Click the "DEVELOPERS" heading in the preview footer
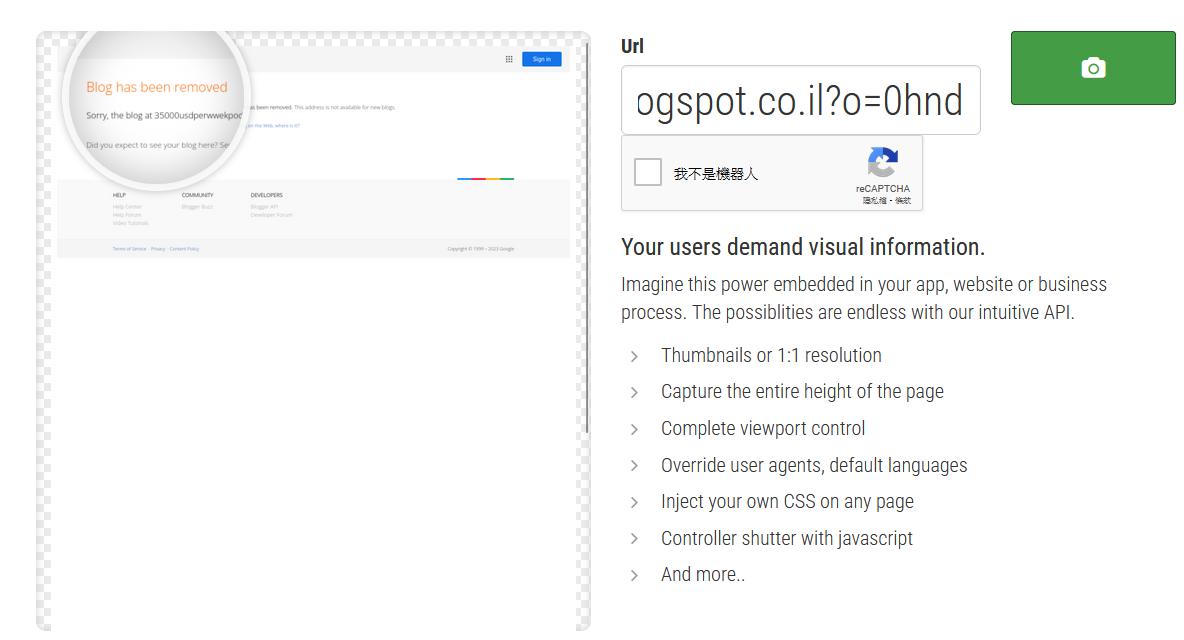1184x640 pixels. click(x=267, y=195)
